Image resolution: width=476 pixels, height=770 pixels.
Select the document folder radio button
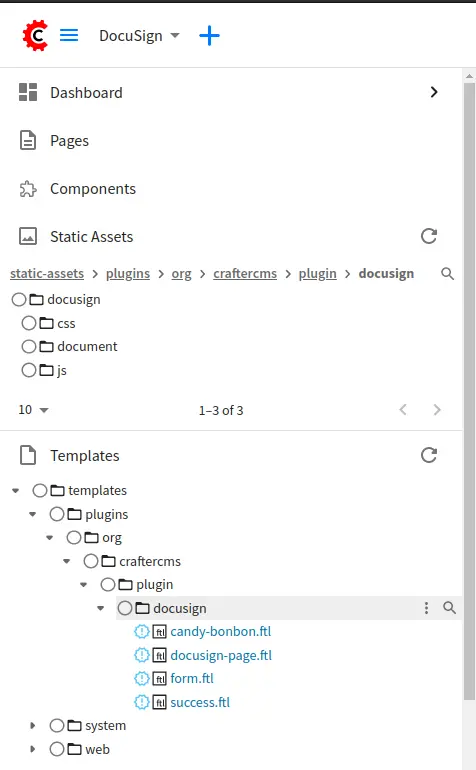tap(29, 347)
